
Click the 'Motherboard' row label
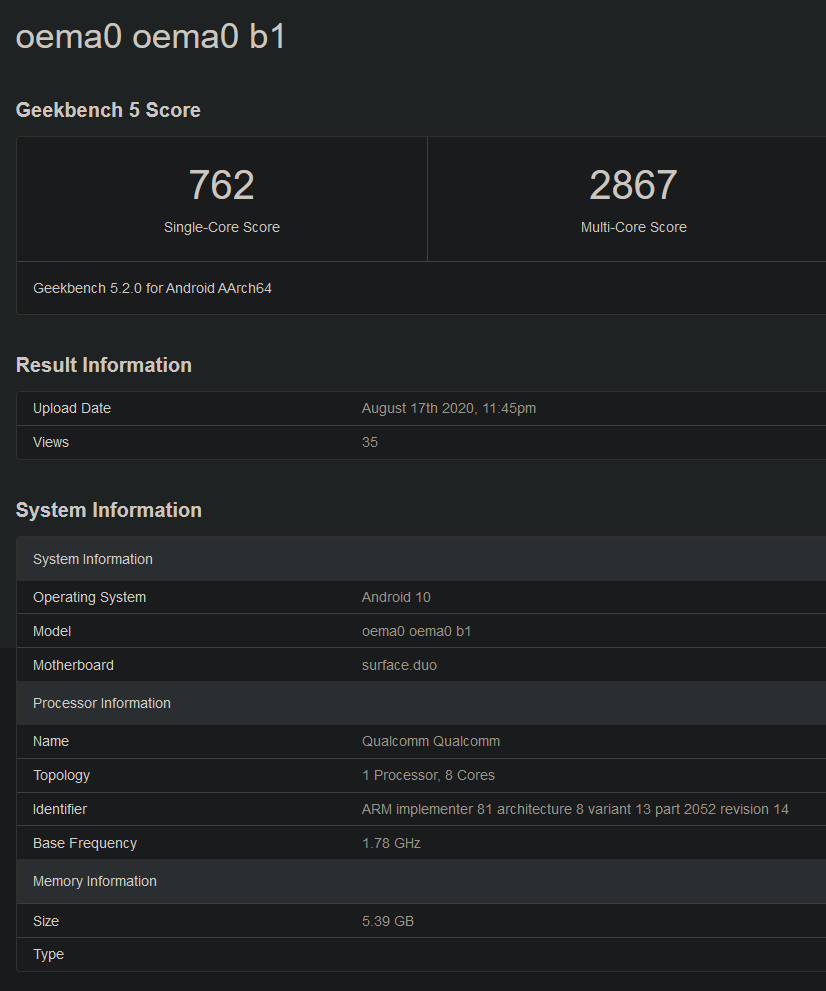[73, 666]
